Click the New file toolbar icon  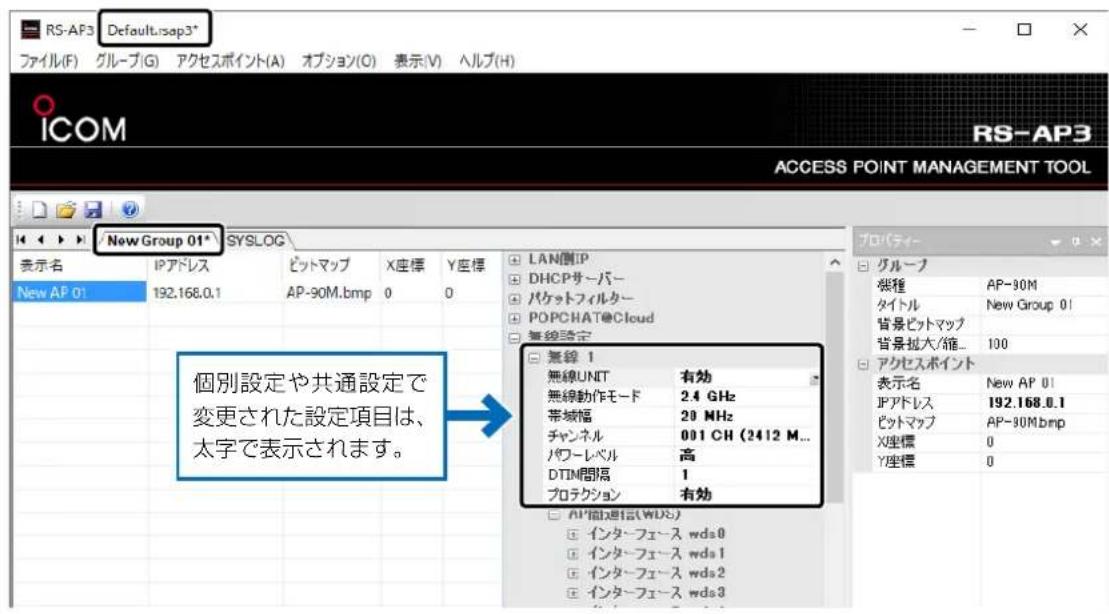40,209
